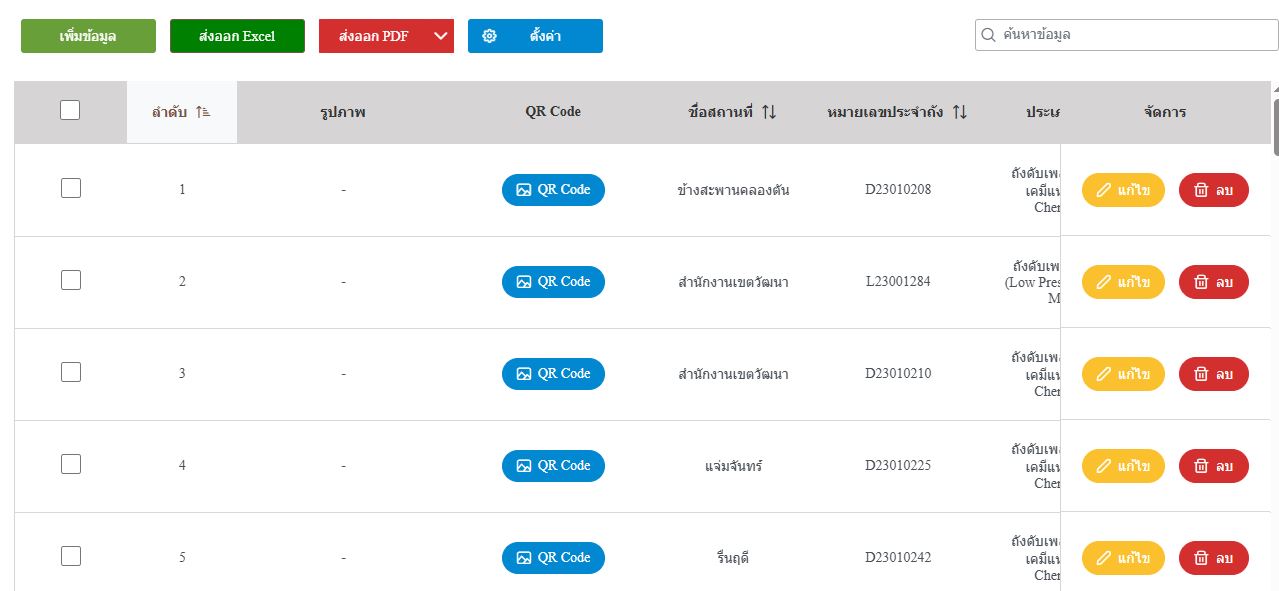Open the ตั้งค่า settings menu
The width and height of the screenshot is (1279, 591).
click(x=535, y=36)
